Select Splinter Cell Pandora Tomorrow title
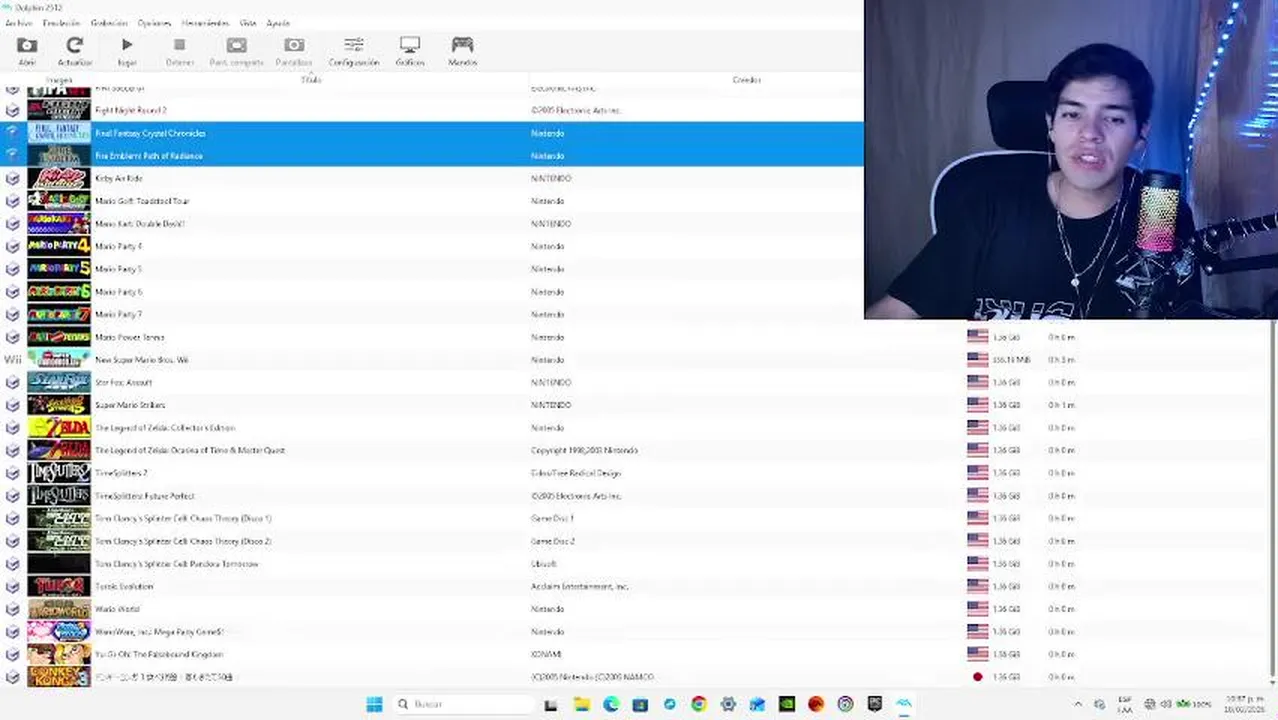 tap(176, 564)
